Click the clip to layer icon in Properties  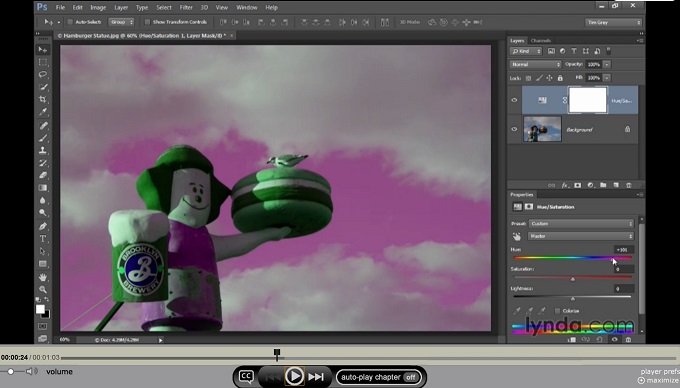coord(572,339)
